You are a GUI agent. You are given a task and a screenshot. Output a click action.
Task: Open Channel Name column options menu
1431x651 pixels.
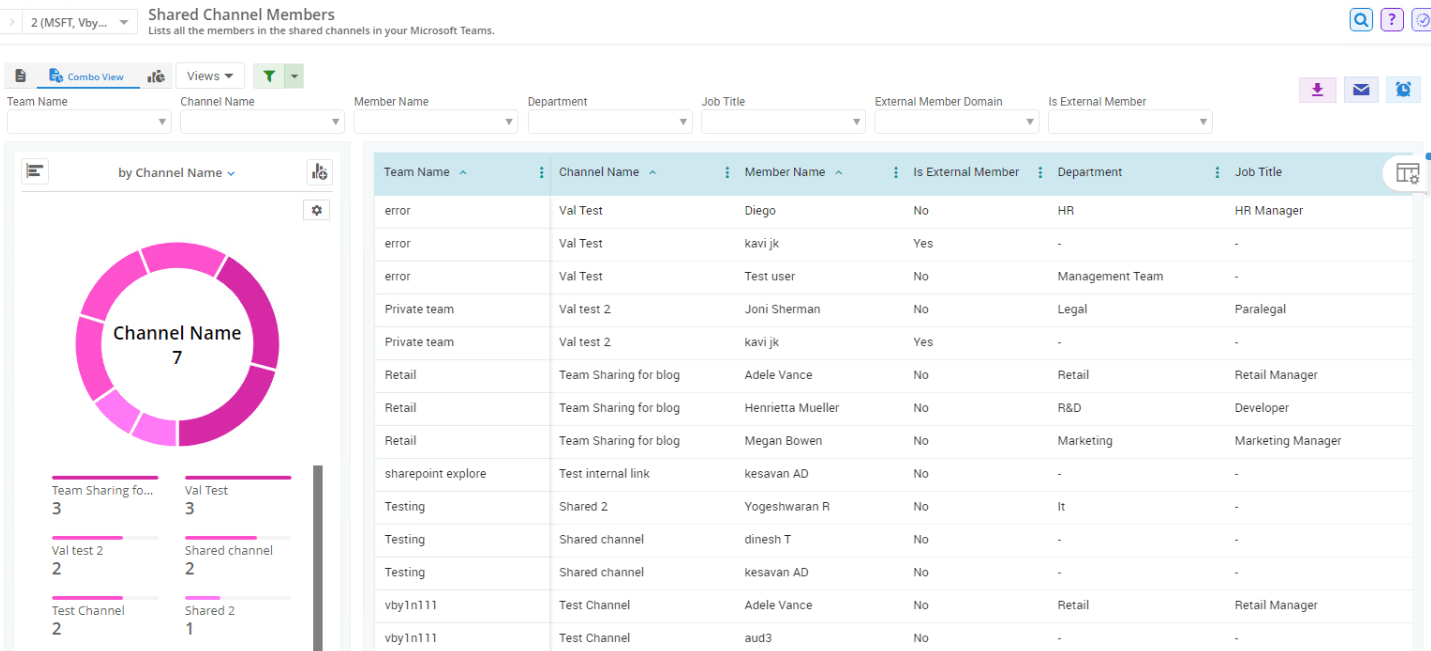tap(727, 172)
